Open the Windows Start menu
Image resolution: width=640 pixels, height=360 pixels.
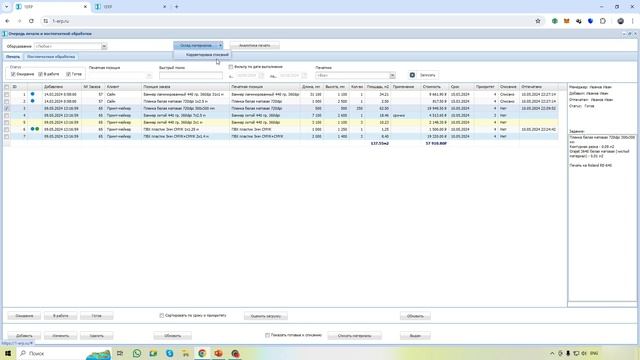tap(8, 353)
